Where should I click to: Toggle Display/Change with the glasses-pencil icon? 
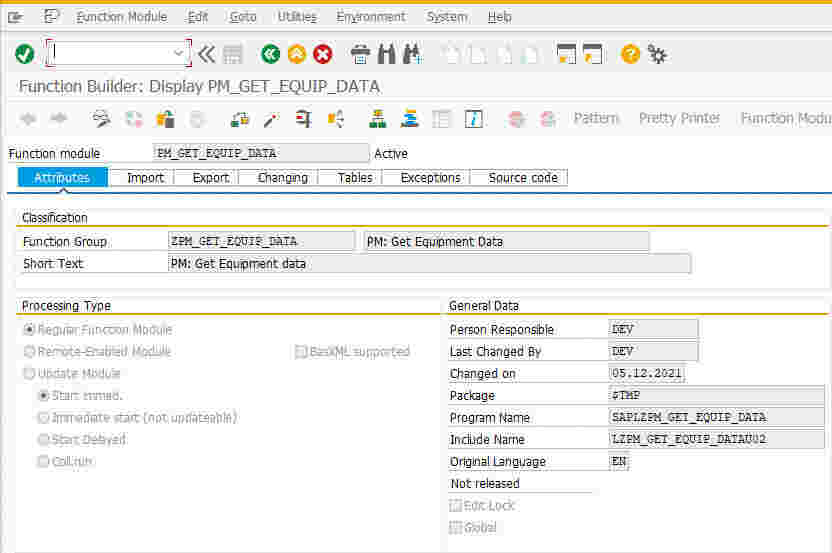[x=101, y=119]
